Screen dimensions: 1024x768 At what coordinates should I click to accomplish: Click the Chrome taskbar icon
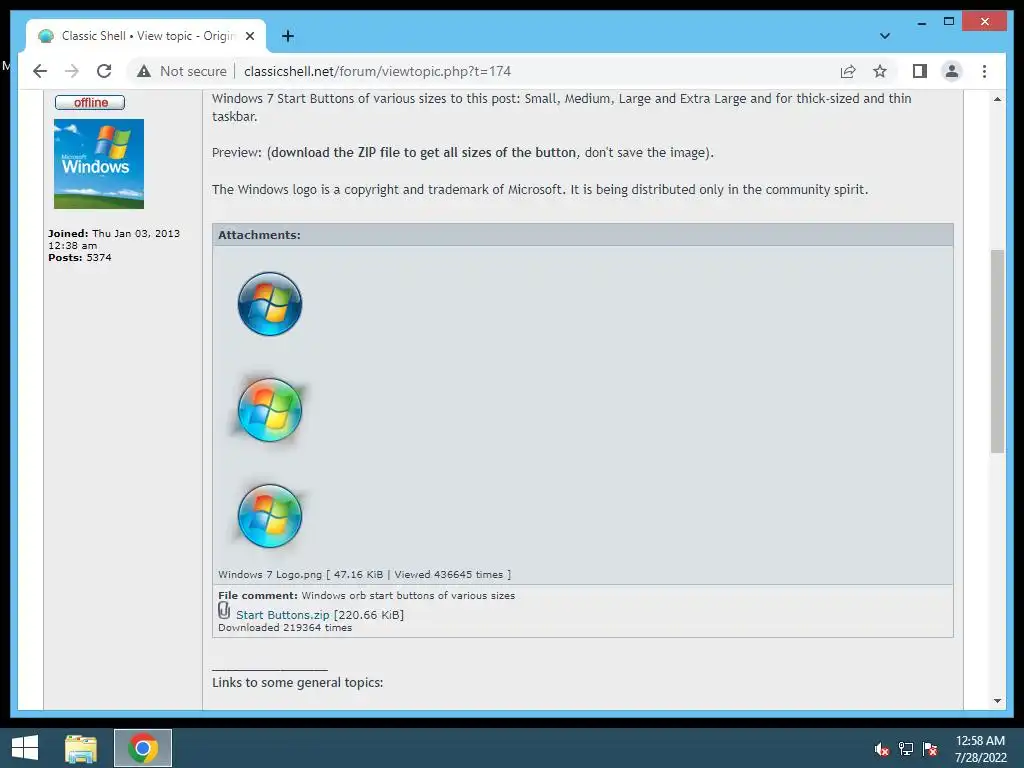click(143, 748)
